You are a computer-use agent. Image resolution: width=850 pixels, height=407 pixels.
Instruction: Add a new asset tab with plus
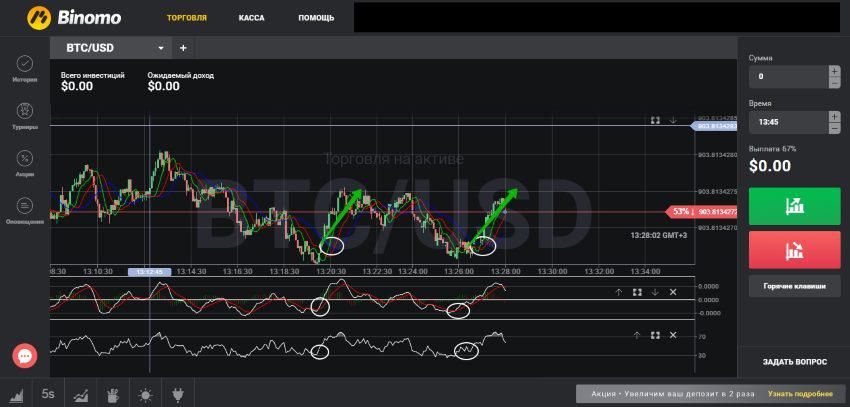[183, 48]
